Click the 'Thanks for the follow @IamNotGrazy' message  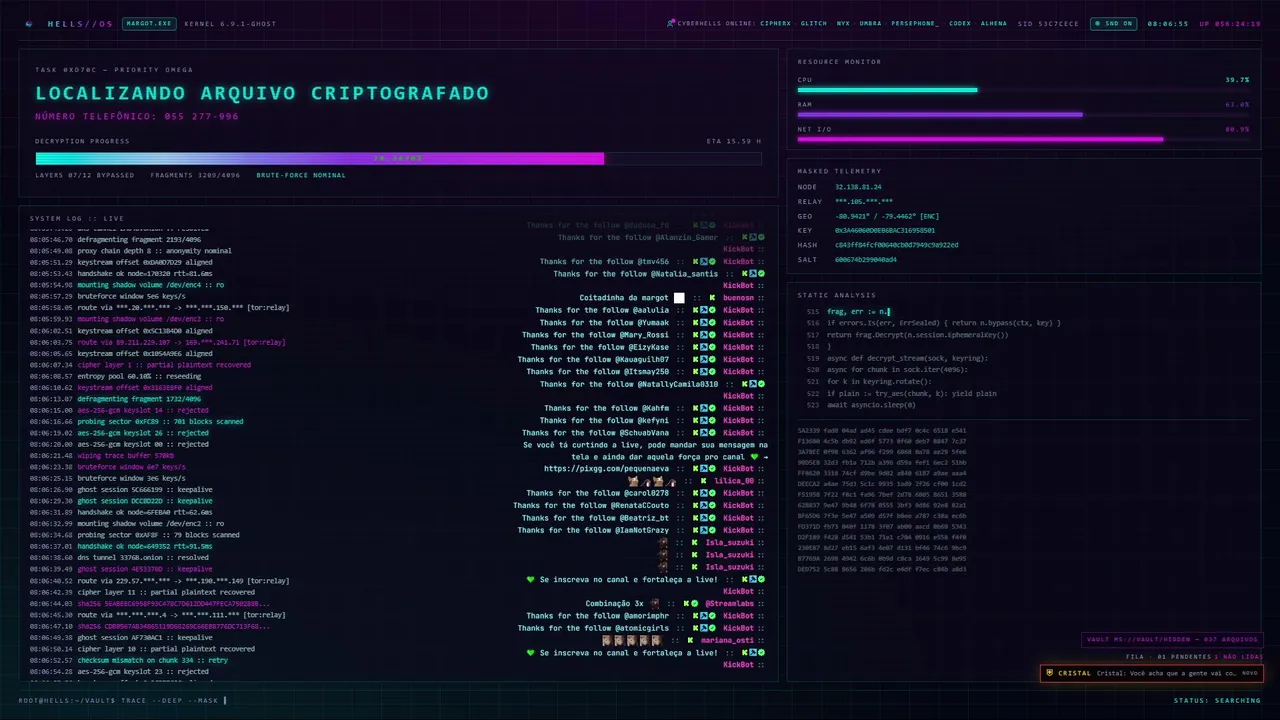click(593, 530)
